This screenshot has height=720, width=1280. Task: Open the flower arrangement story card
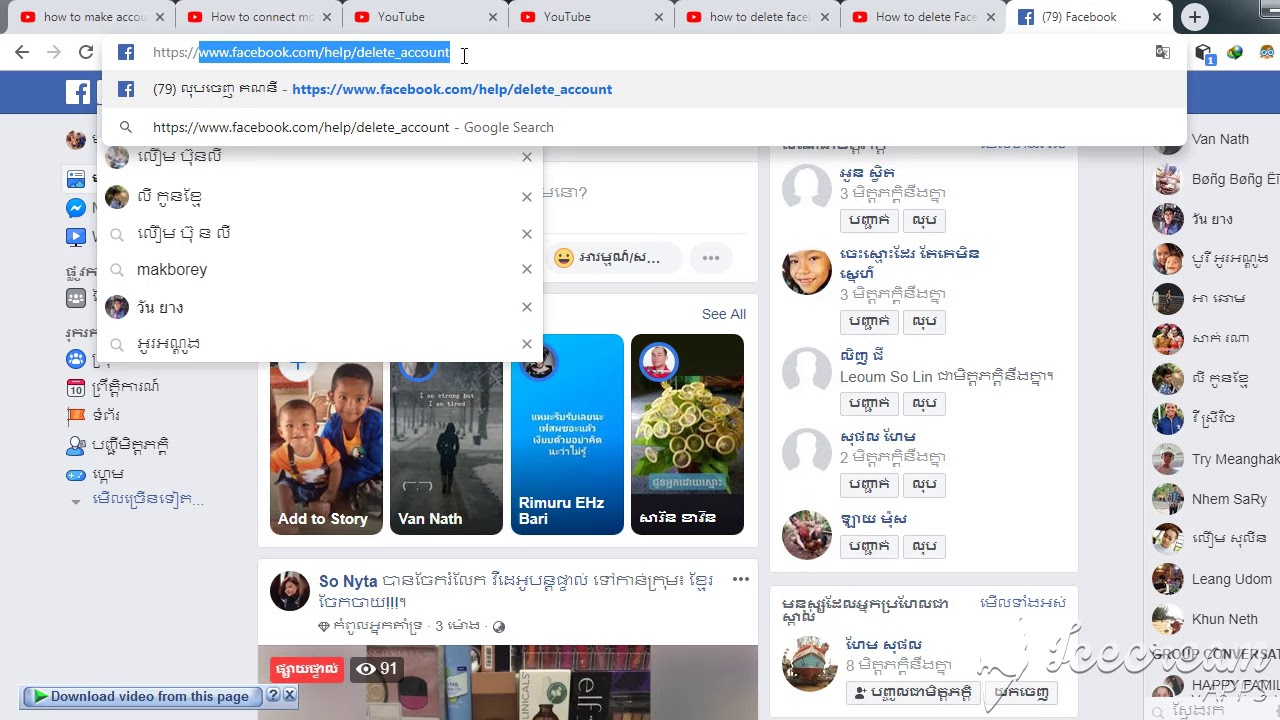click(x=687, y=435)
